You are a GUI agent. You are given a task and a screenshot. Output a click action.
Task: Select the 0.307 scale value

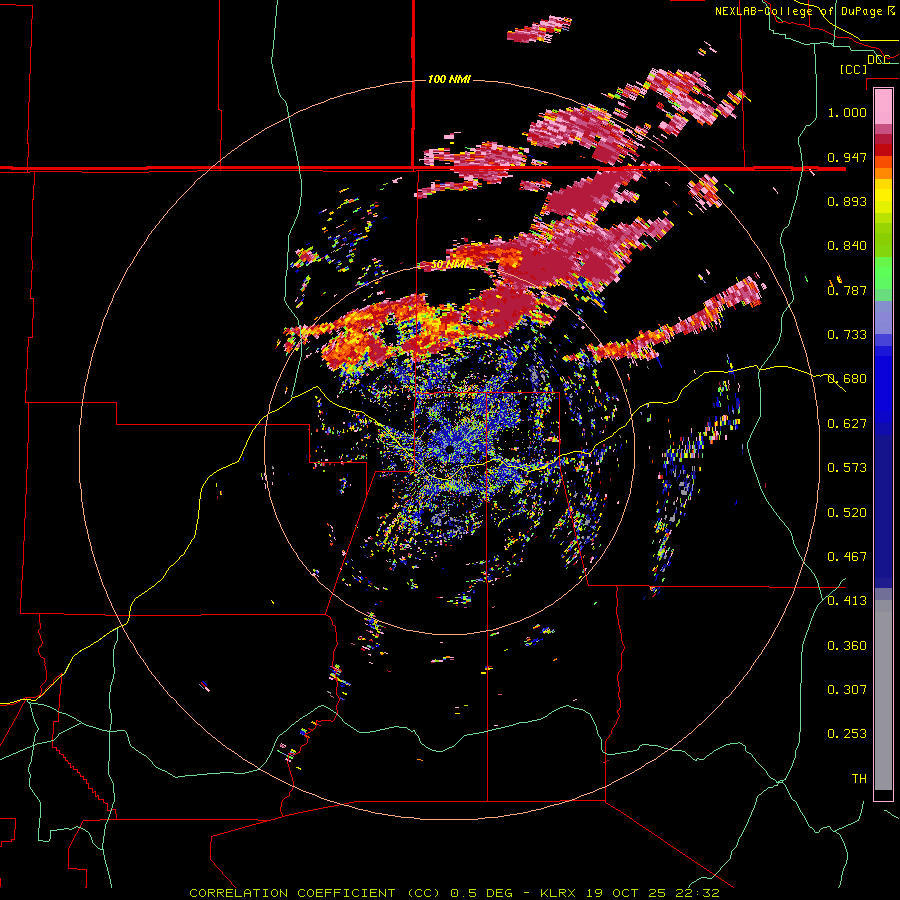coord(847,690)
